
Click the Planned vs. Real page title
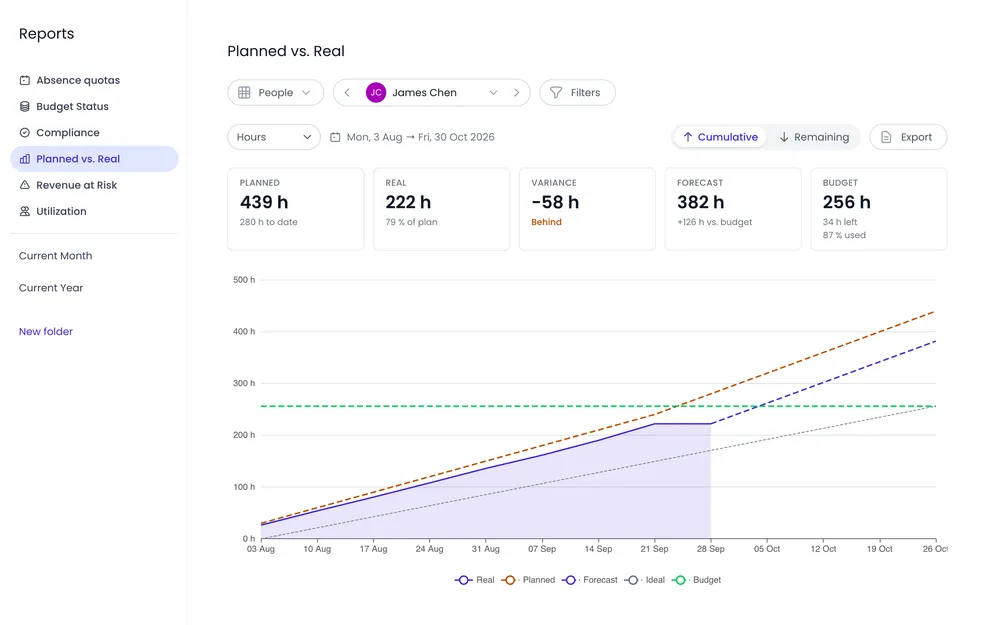[286, 51]
